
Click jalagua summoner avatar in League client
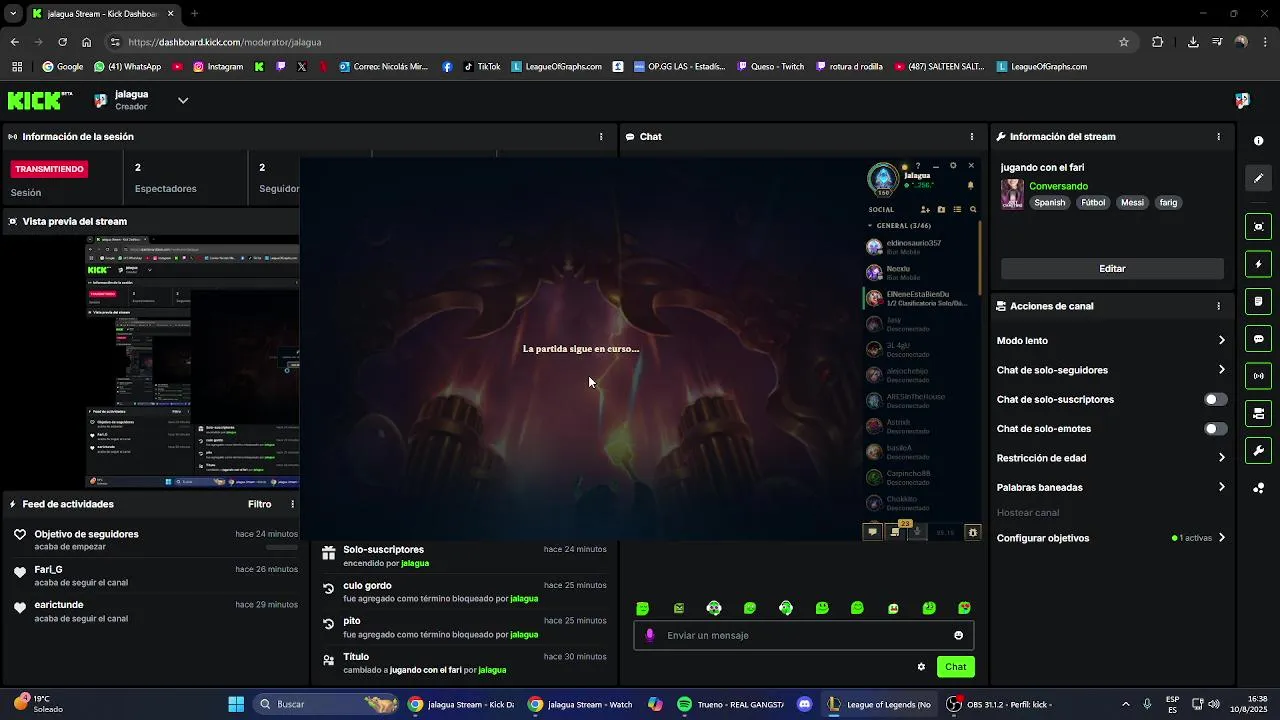tap(883, 180)
